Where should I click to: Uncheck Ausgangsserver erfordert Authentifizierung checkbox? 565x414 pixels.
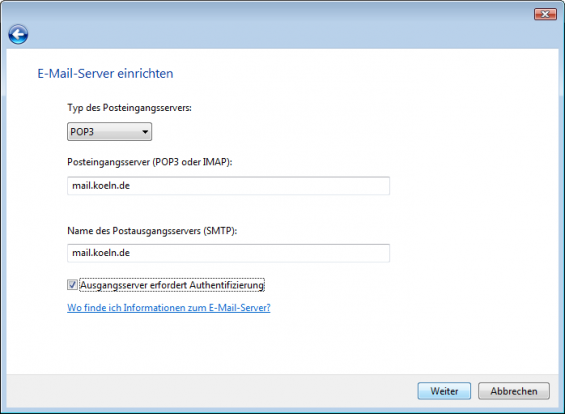(x=72, y=285)
